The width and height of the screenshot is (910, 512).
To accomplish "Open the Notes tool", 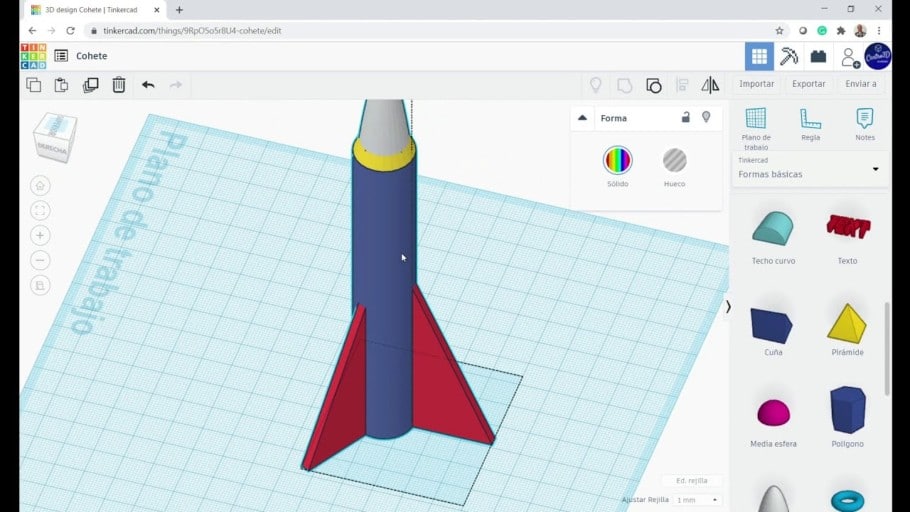I will click(x=865, y=124).
